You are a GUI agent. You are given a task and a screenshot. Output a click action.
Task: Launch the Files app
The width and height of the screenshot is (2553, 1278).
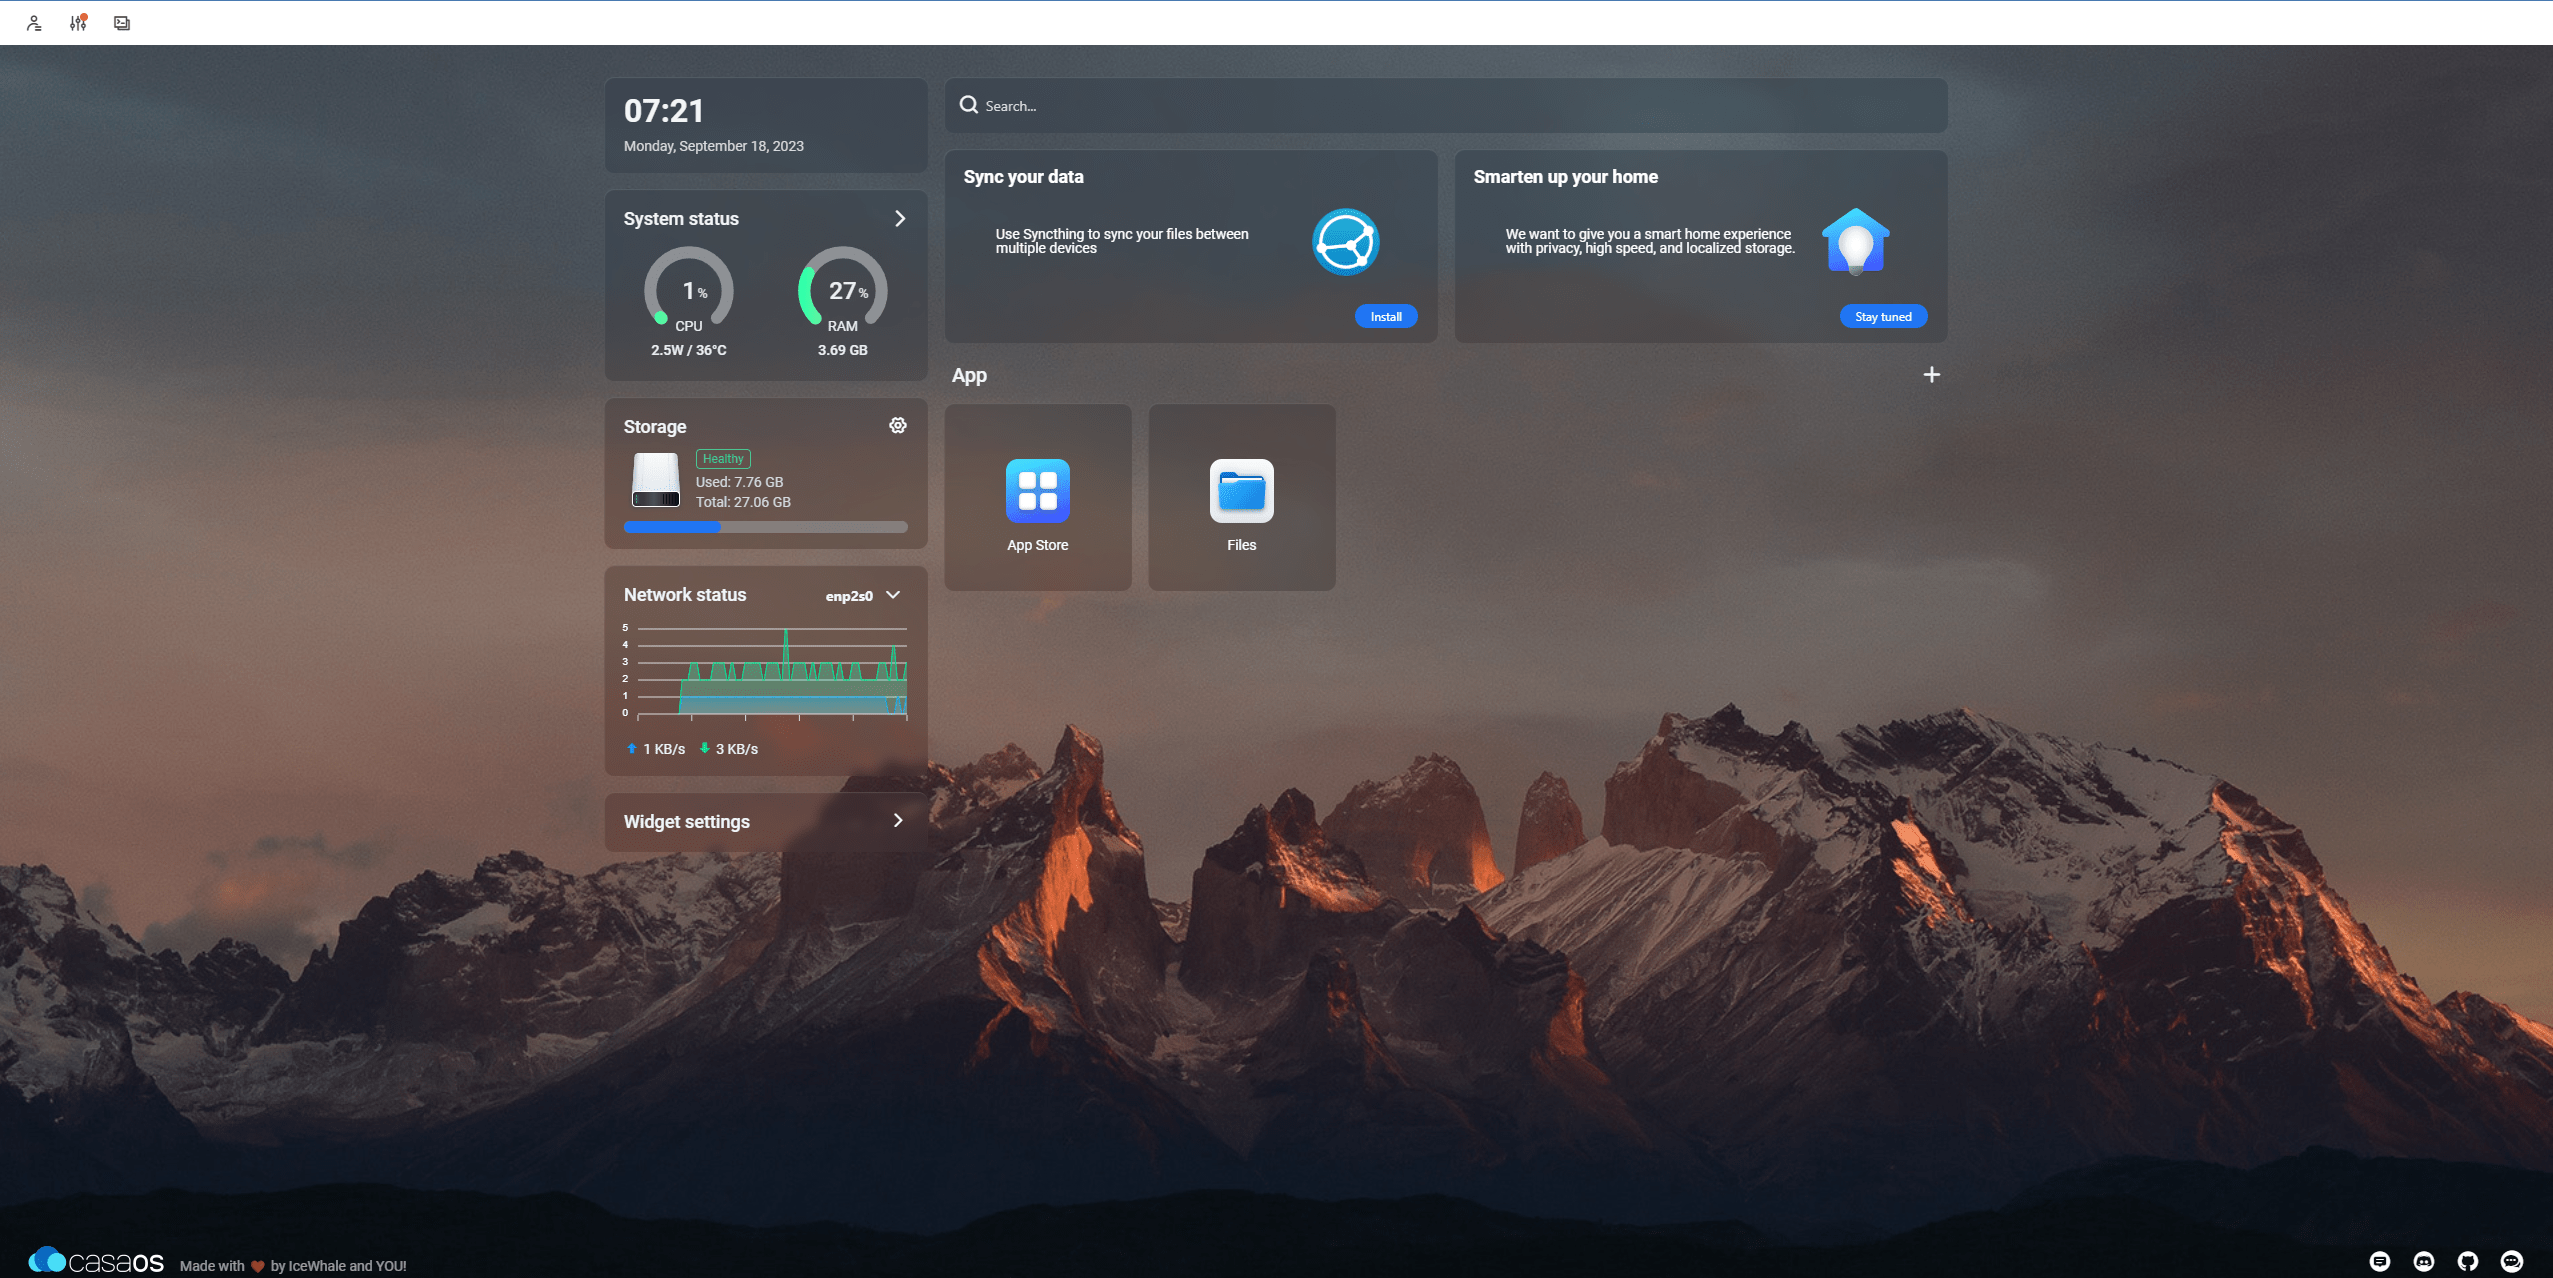coord(1241,497)
